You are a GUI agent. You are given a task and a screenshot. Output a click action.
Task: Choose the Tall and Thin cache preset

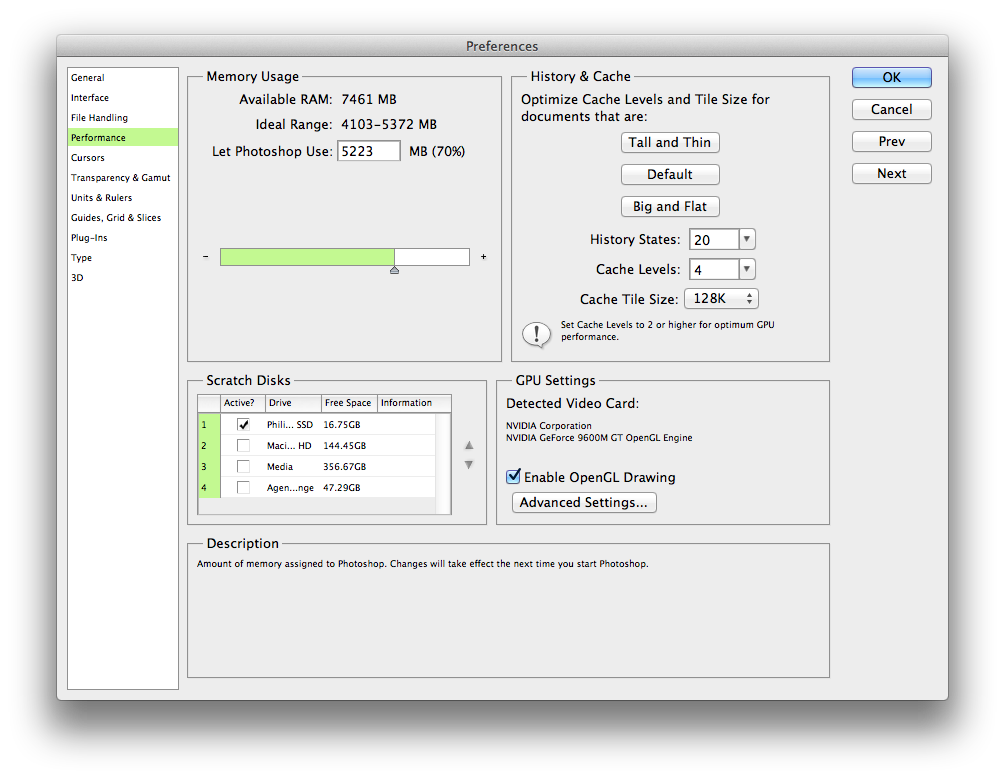(670, 142)
